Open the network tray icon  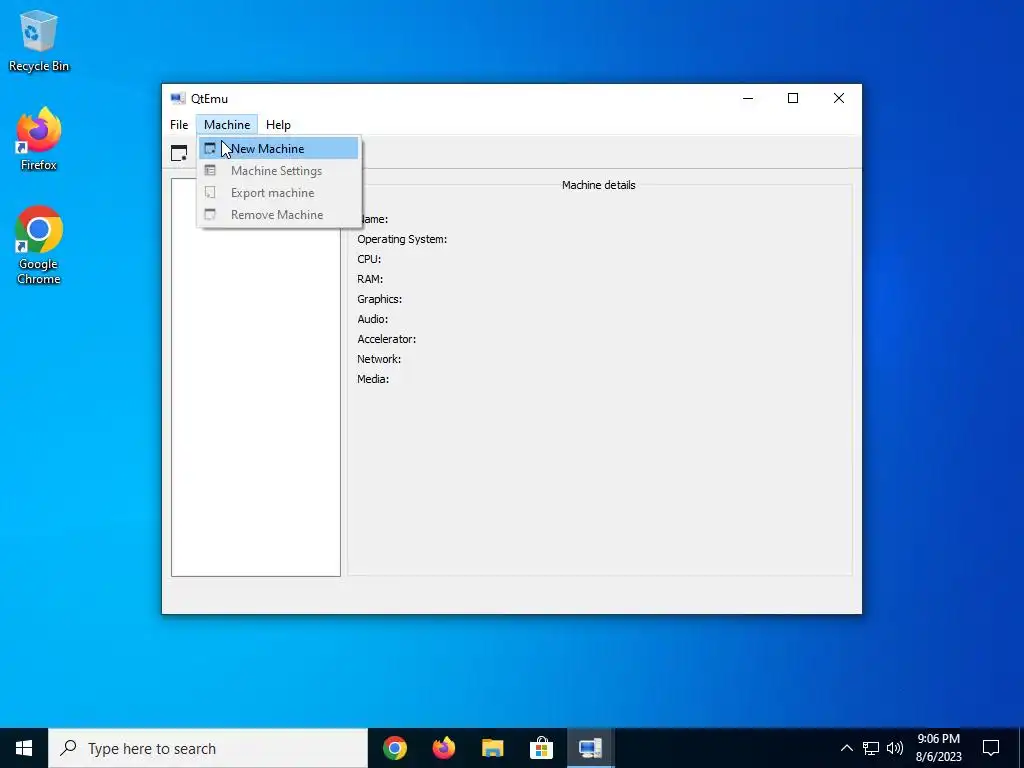coord(871,748)
